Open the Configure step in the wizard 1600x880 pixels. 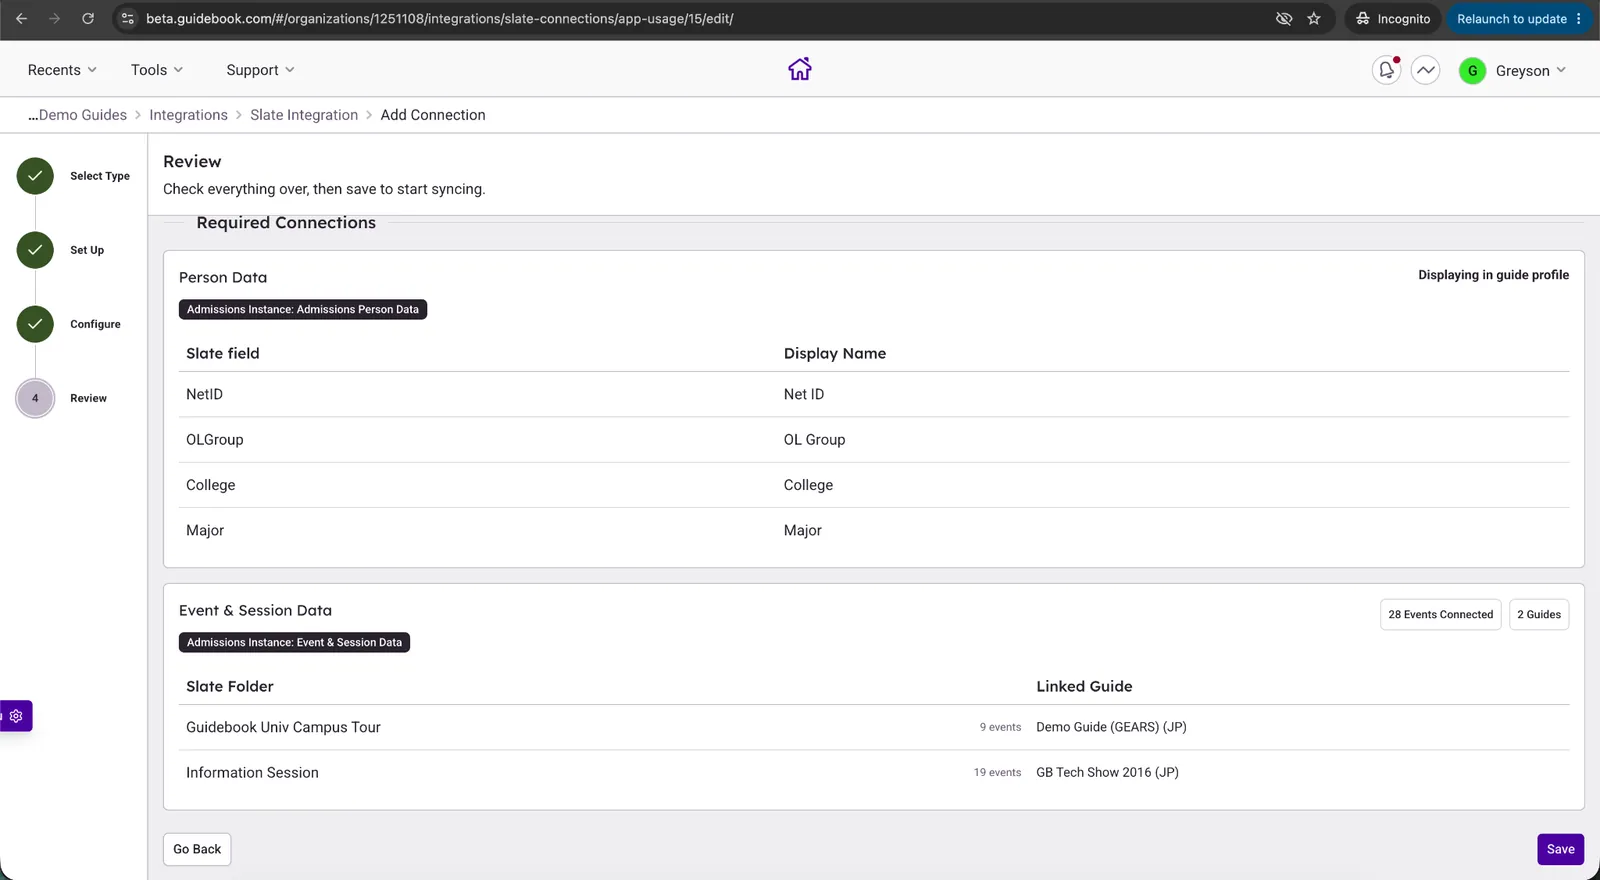[35, 324]
